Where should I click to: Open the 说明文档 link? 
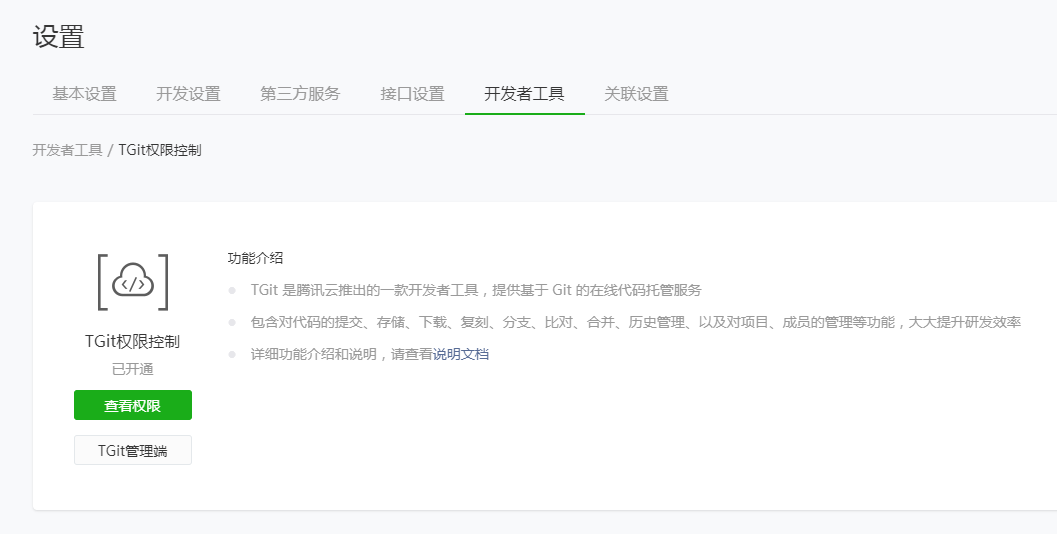[x=461, y=354]
